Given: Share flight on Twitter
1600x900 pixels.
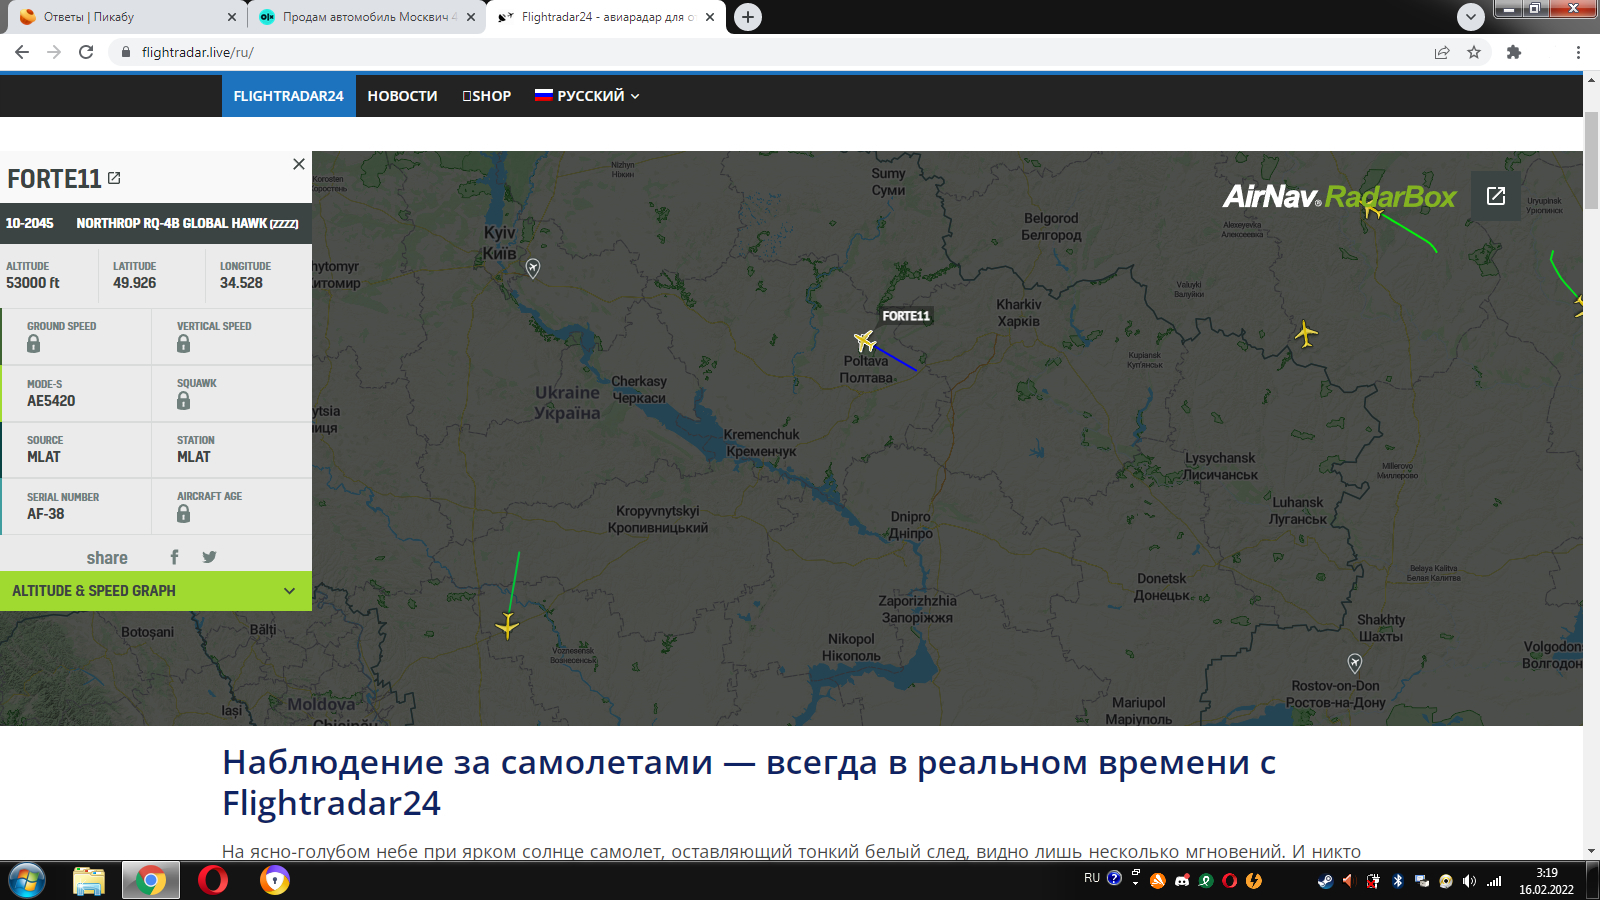Looking at the screenshot, I should coord(209,557).
